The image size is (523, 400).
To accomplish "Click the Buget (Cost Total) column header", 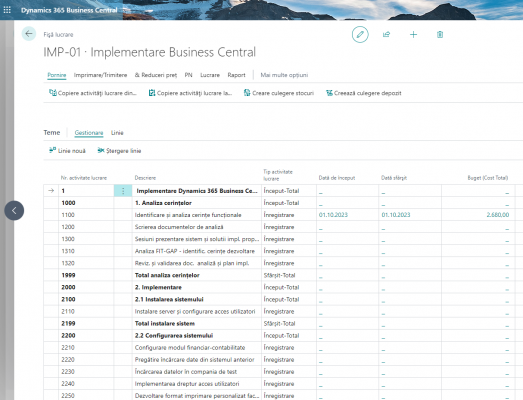I will click(488, 178).
